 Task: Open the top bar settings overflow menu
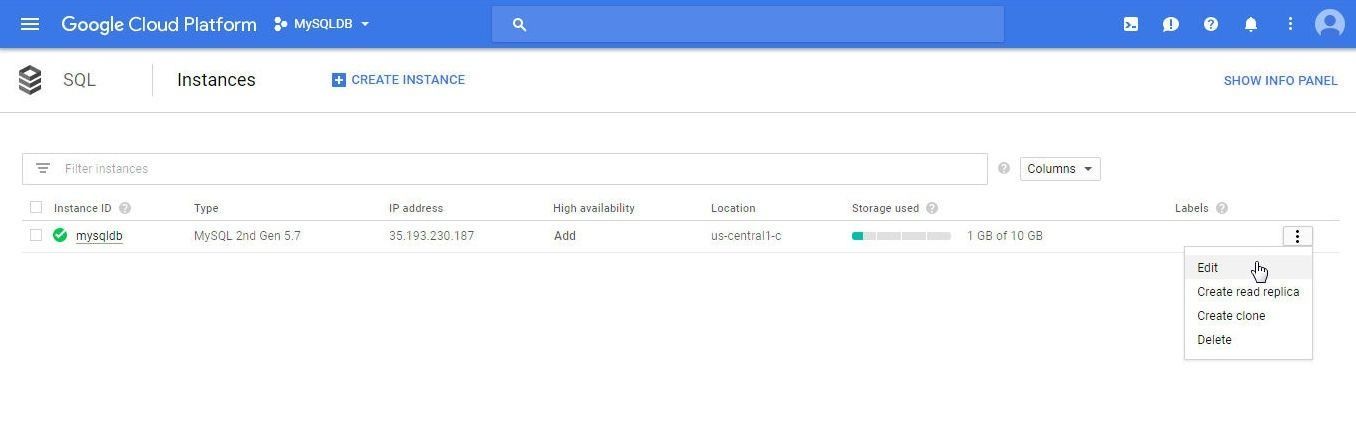1291,24
